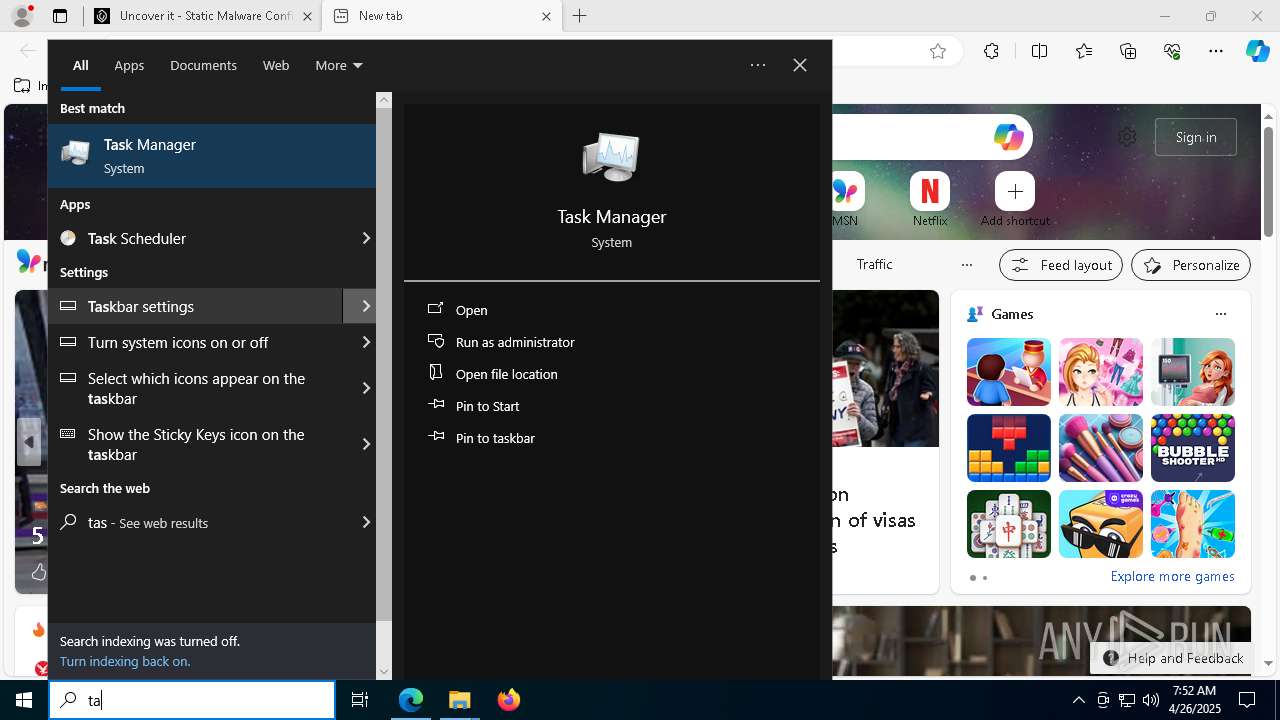
Task: Open Help and Feedback
Action: pyautogui.click(x=1174, y=658)
